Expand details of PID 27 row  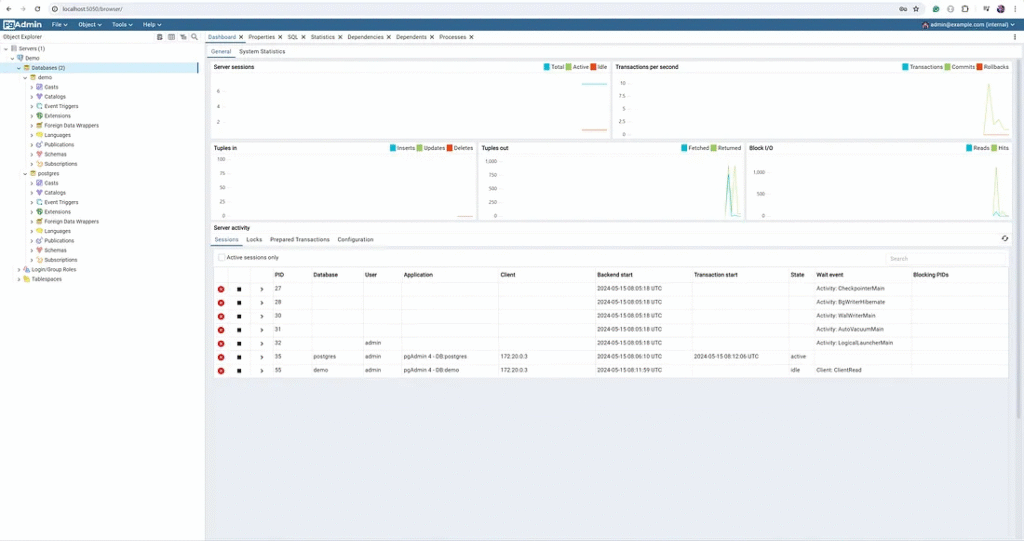click(x=262, y=289)
